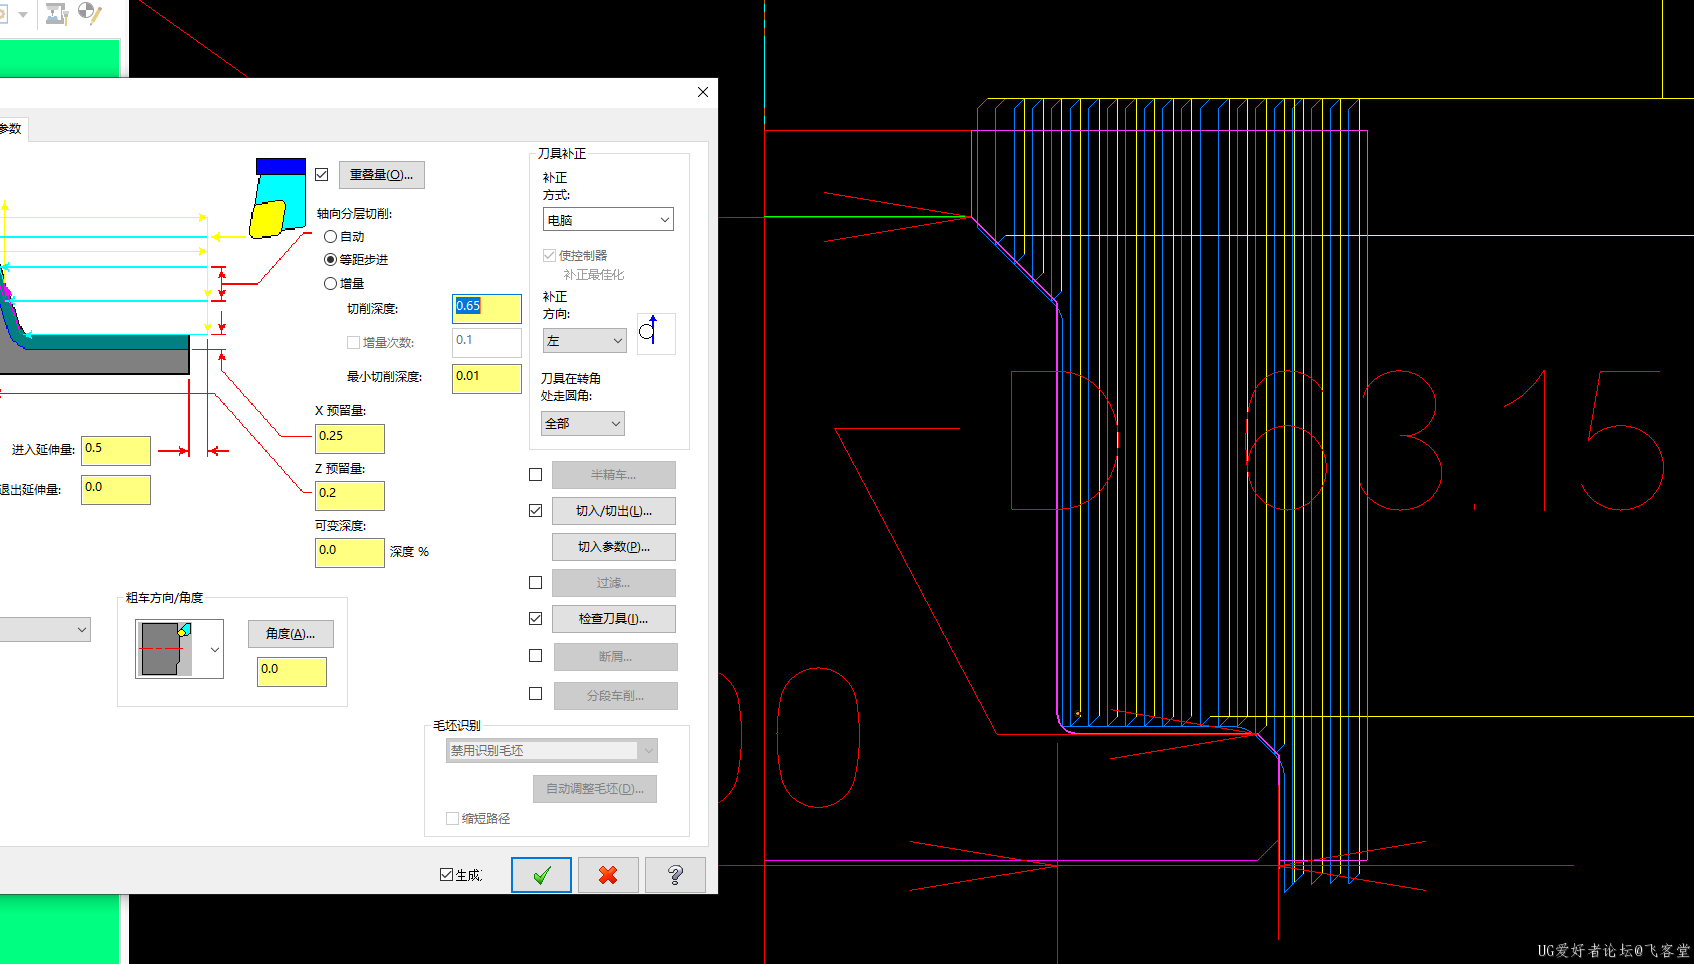The width and height of the screenshot is (1694, 964).
Task: Open the 毛坯识别 dropdown 禁用识别毛坯
Action: pos(552,750)
